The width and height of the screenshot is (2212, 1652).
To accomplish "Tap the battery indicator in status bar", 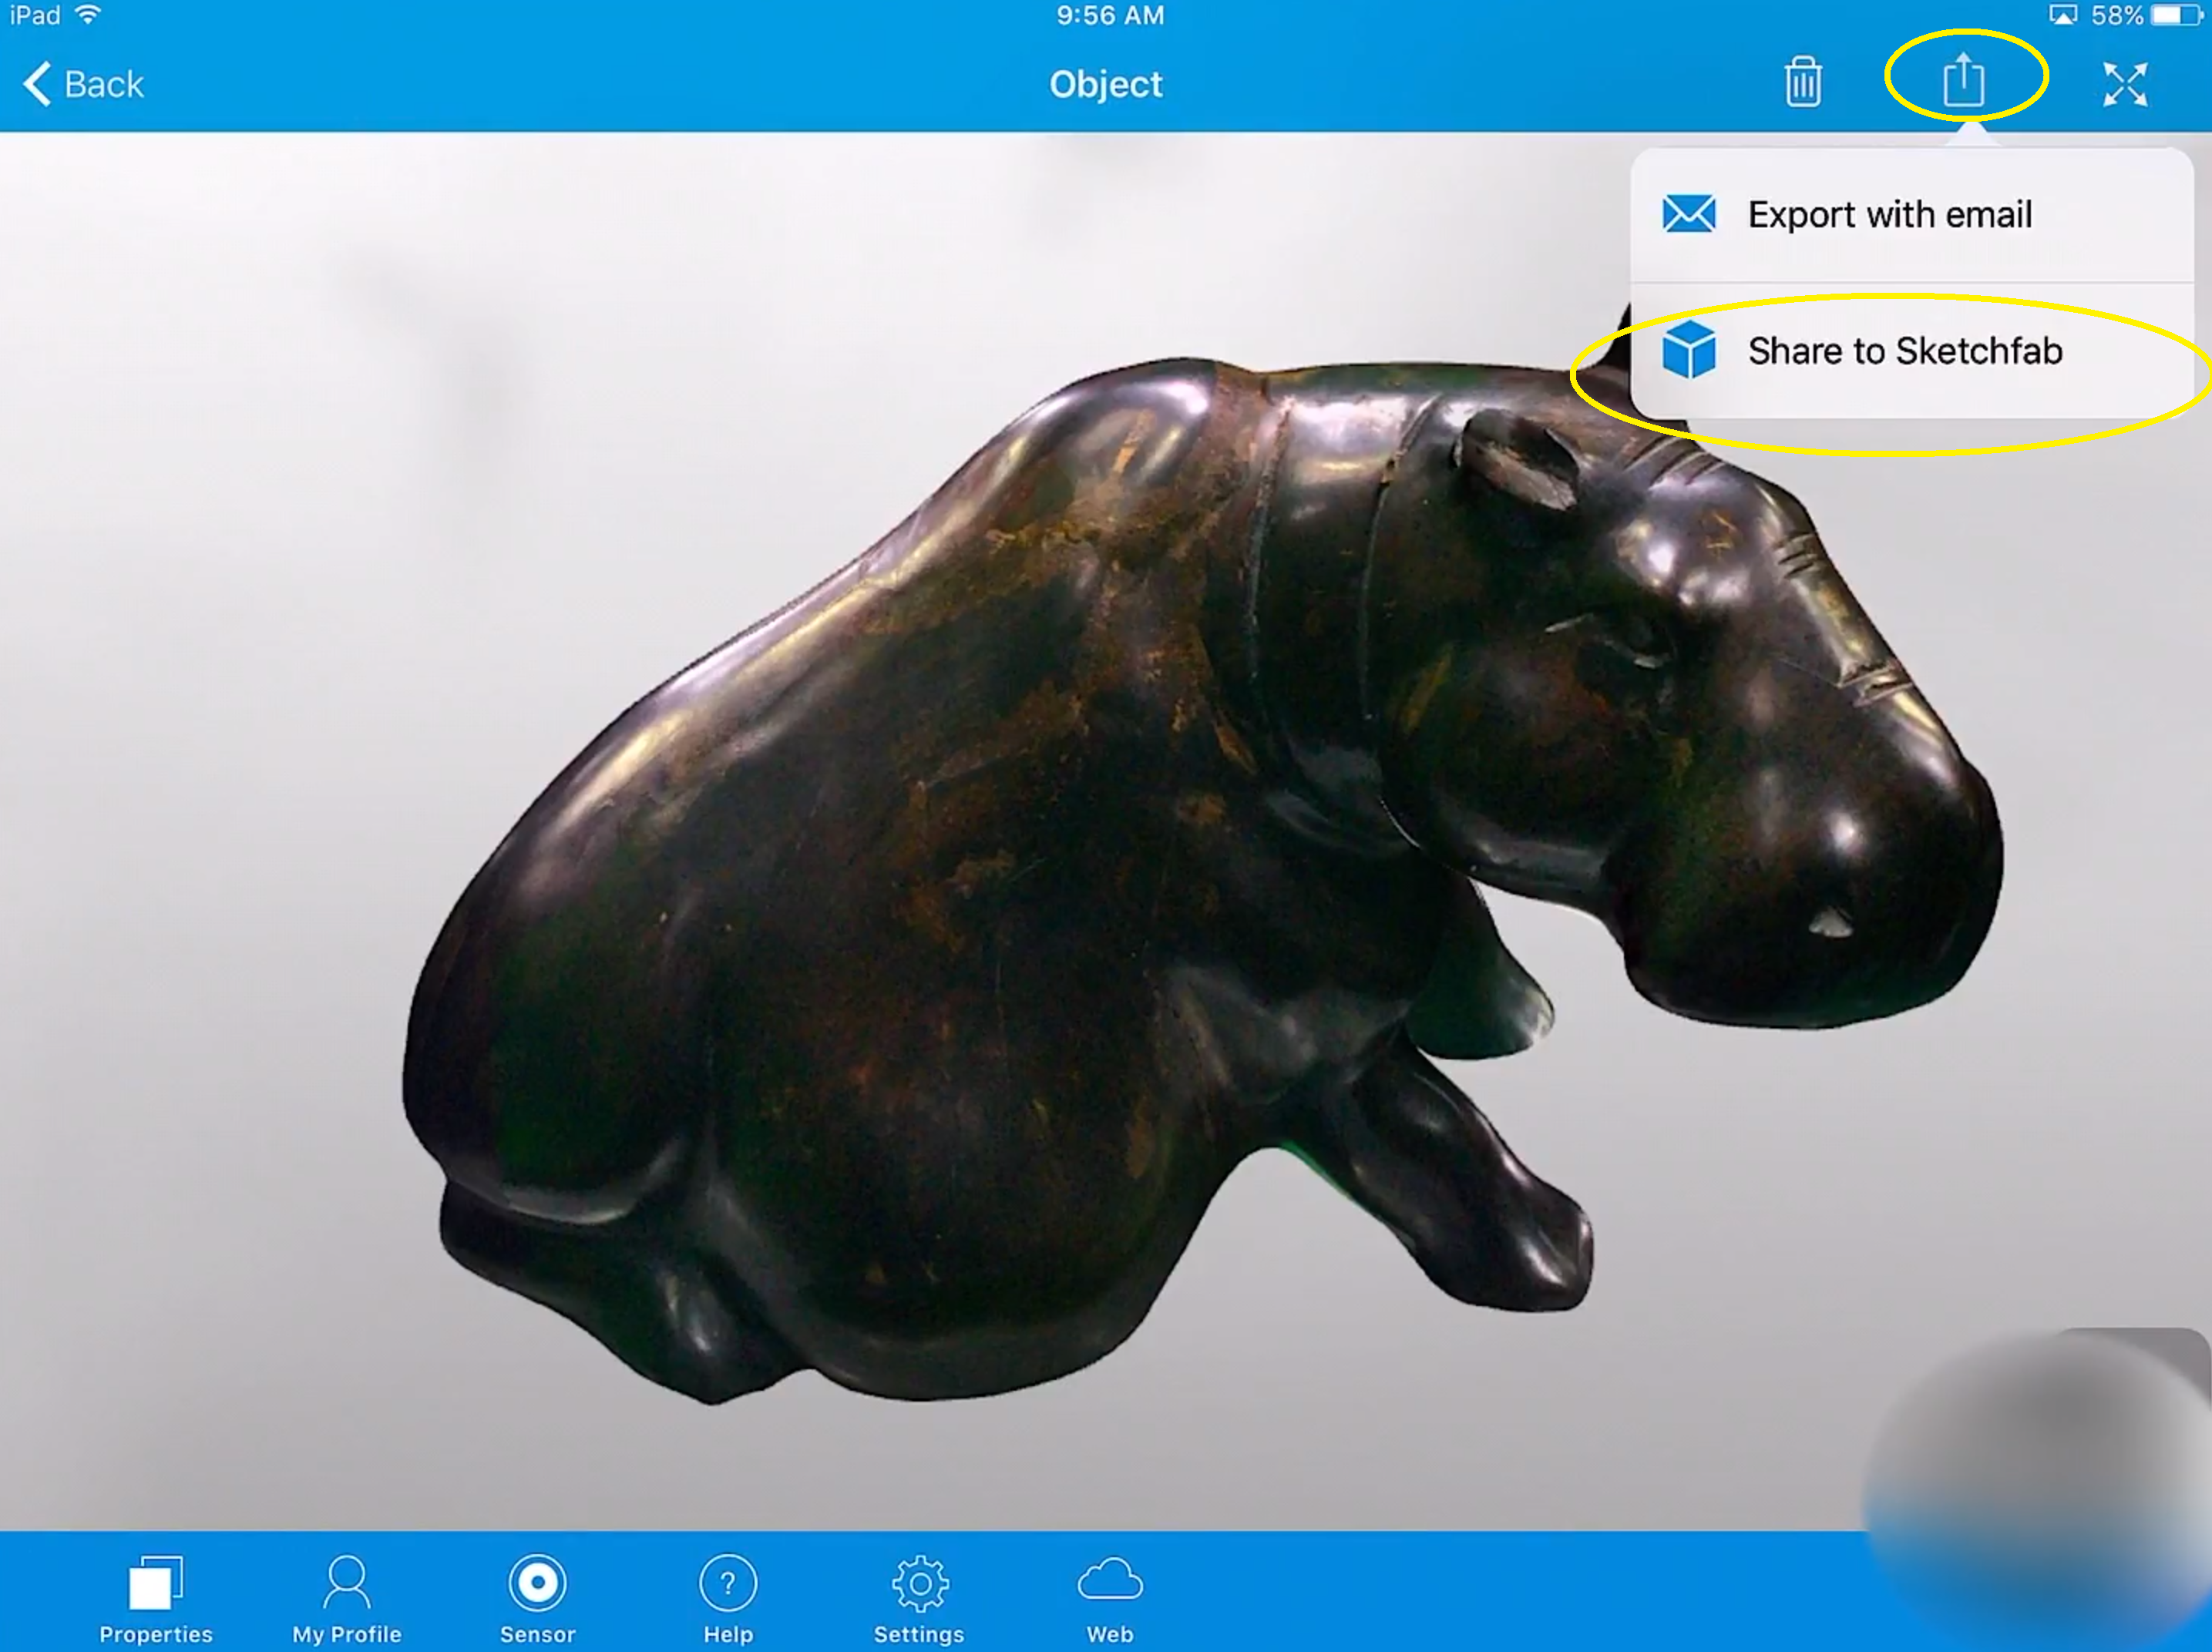I will 2176,15.
